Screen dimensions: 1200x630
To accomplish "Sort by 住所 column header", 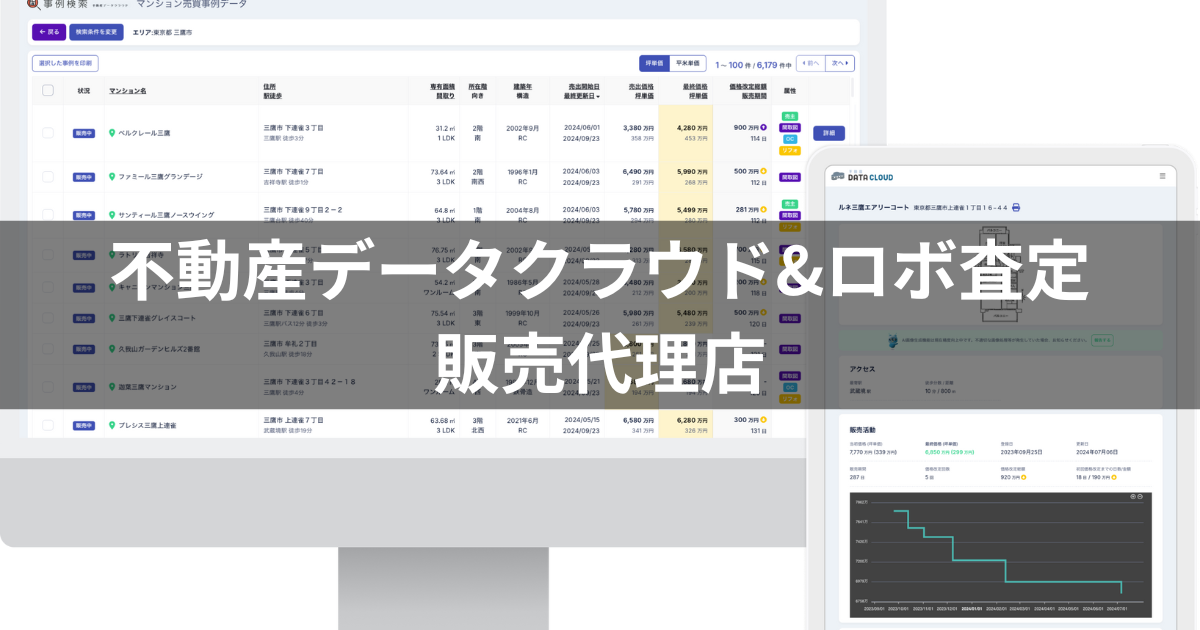I will (270, 86).
